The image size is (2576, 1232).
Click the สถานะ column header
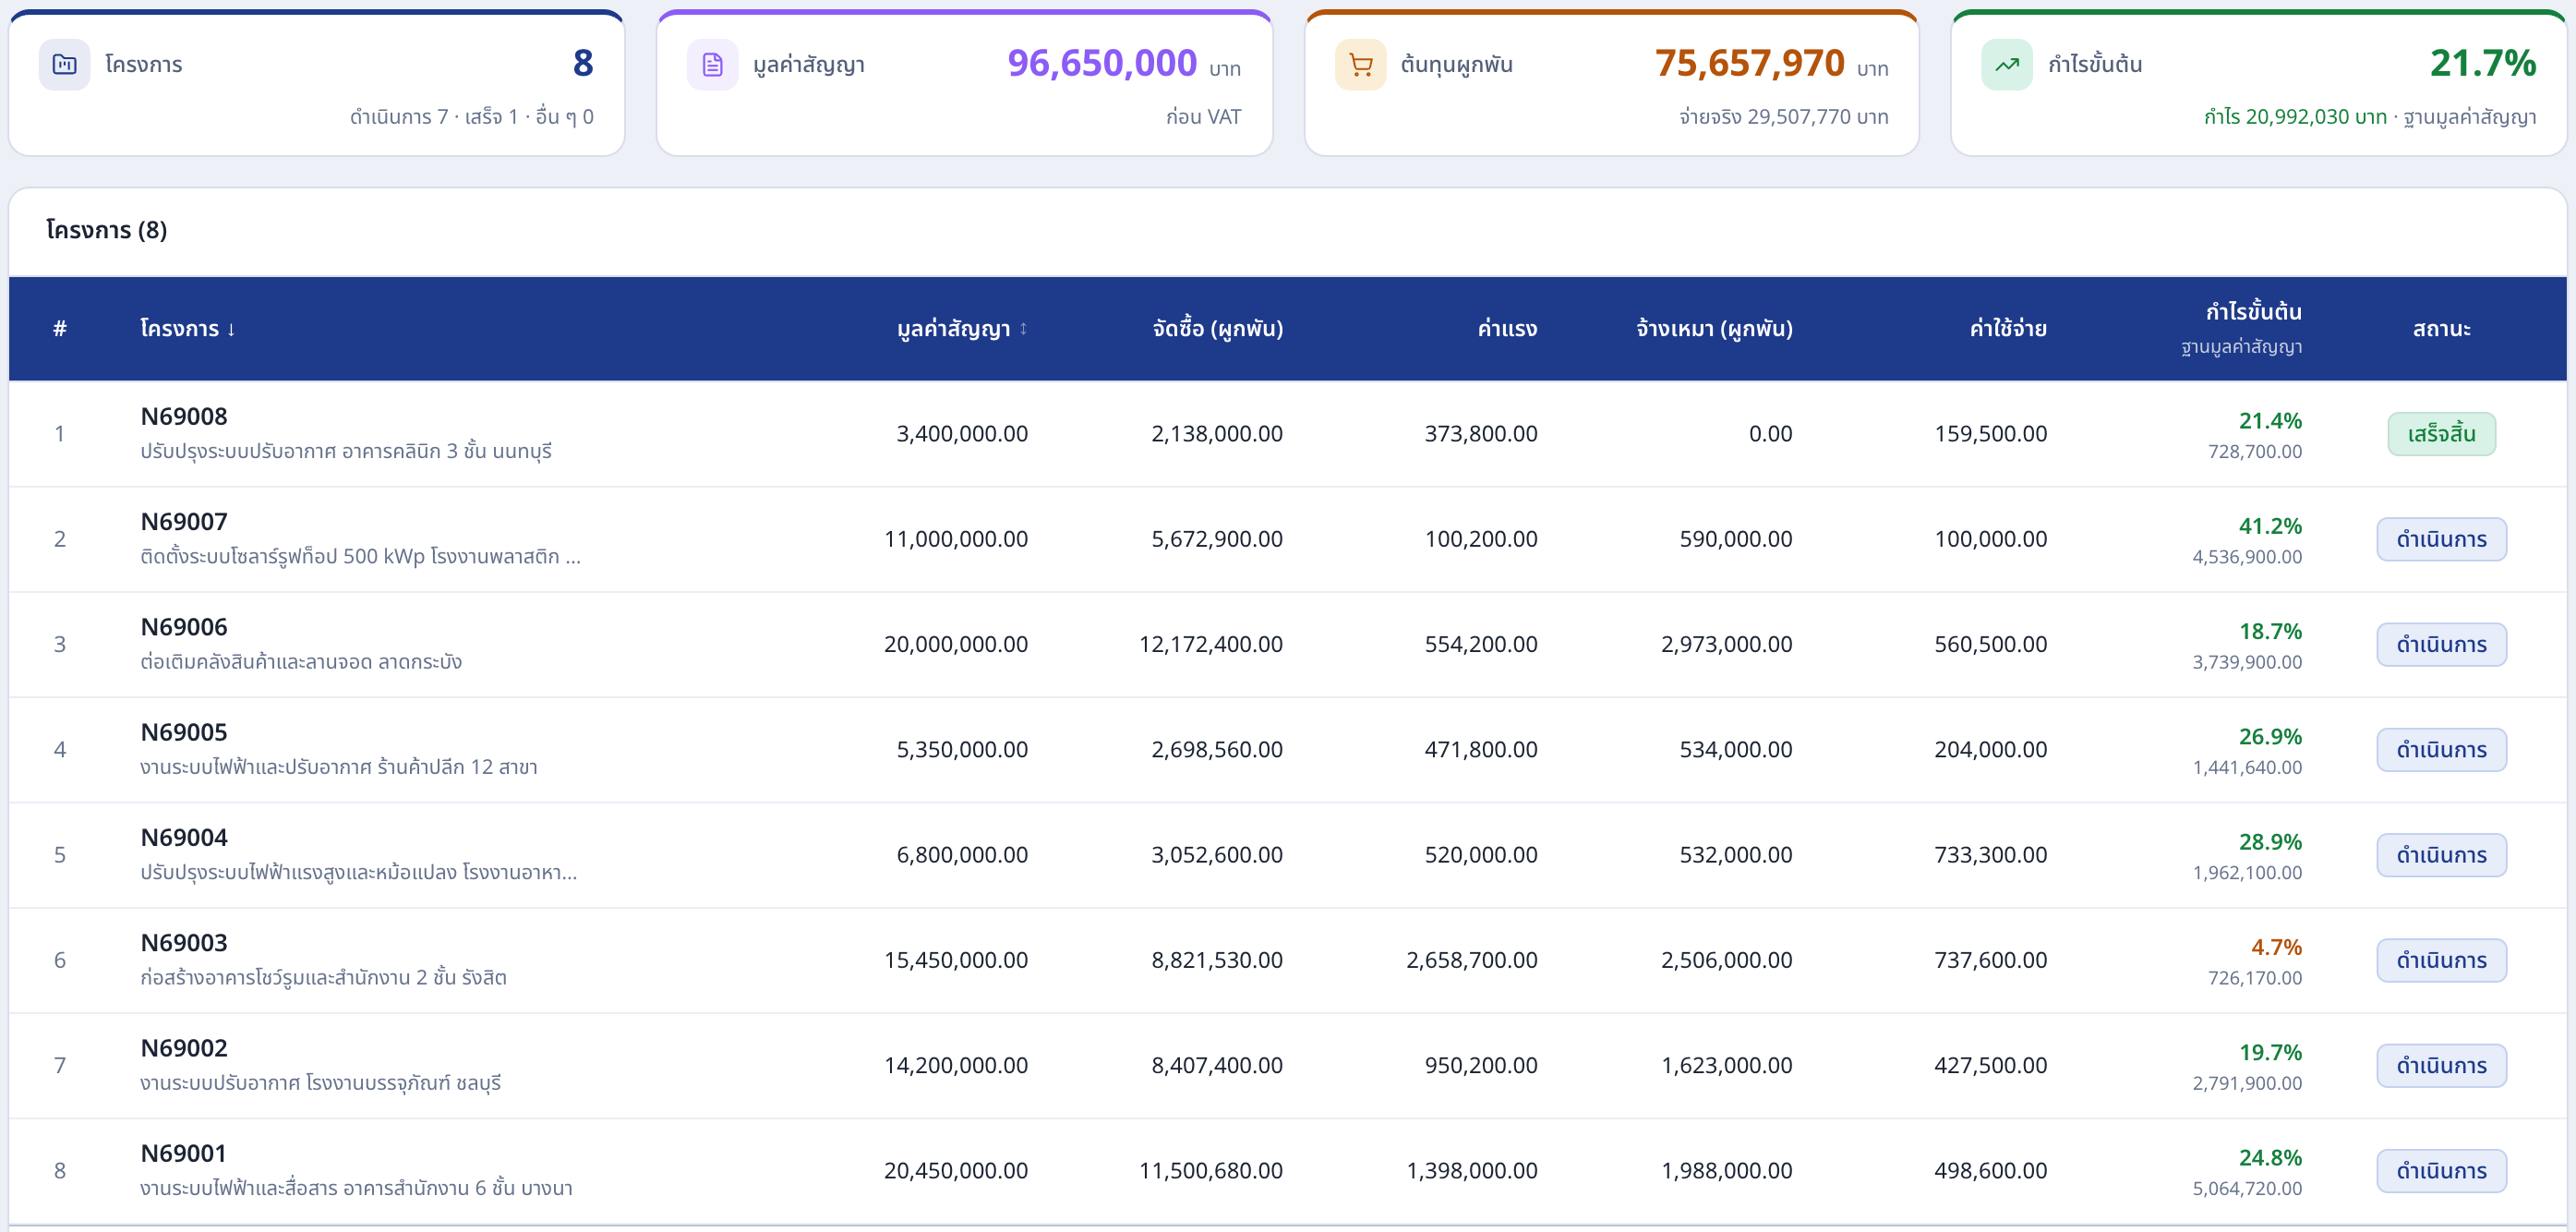2441,329
